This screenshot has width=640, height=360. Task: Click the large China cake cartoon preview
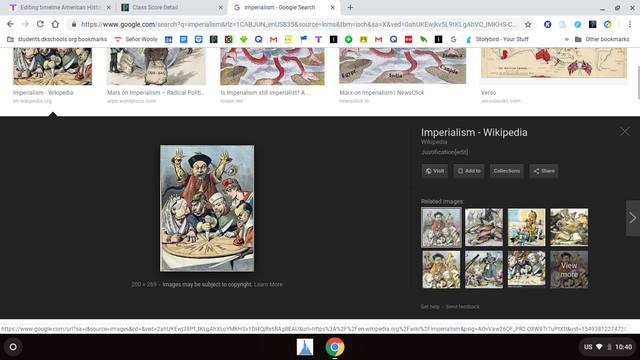click(x=207, y=208)
